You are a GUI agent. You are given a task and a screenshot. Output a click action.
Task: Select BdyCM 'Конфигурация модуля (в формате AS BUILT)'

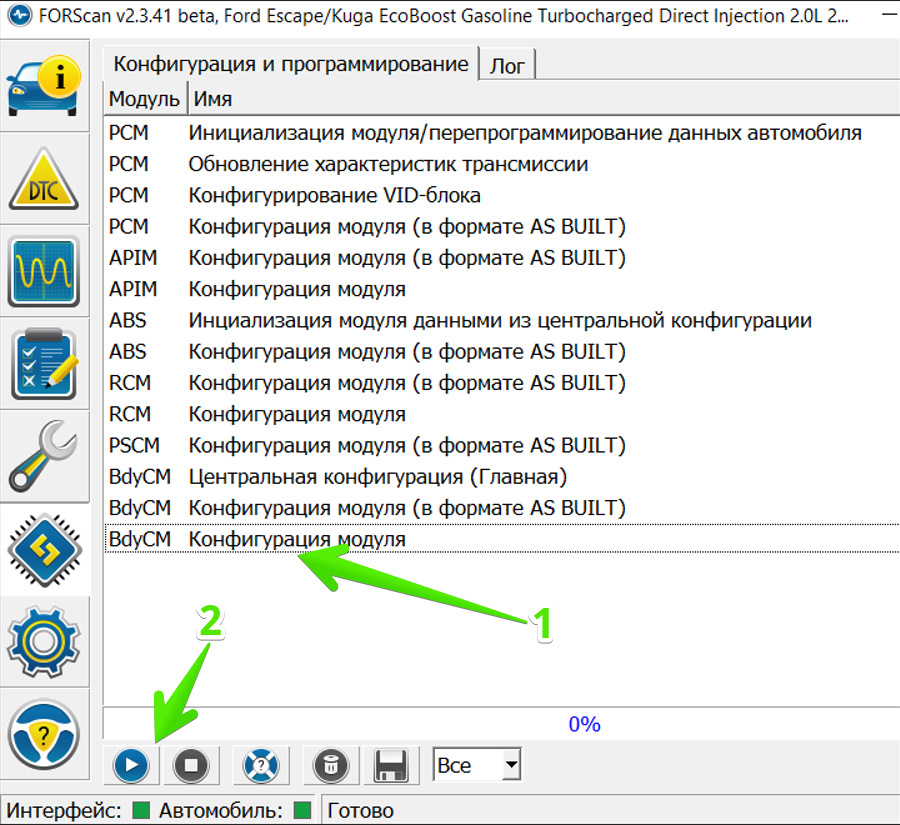(x=502, y=508)
